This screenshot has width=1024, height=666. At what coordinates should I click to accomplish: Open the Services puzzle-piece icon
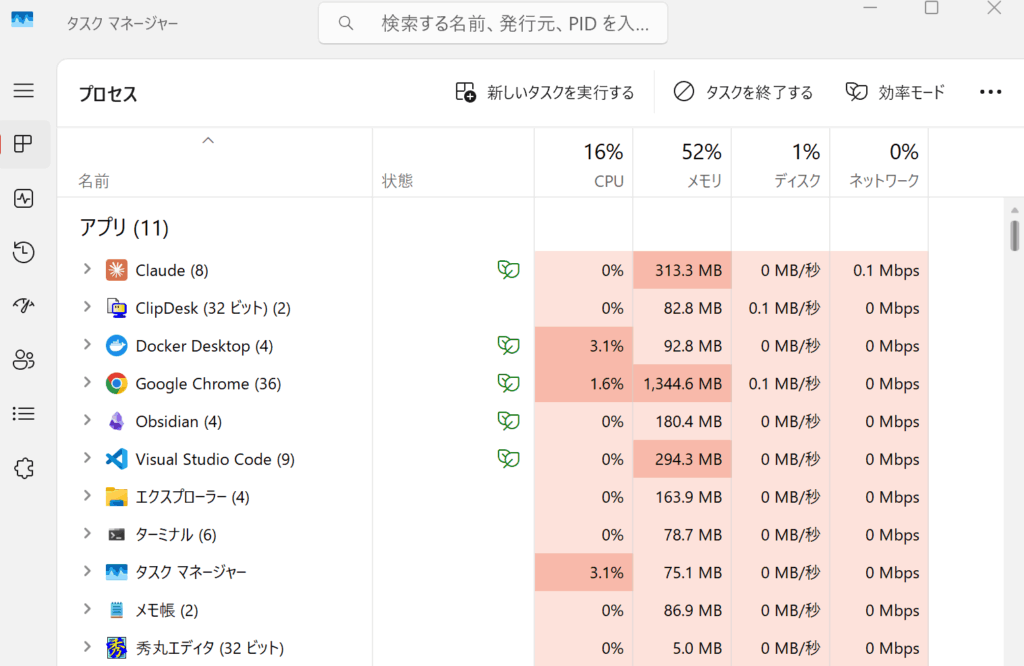(24, 467)
